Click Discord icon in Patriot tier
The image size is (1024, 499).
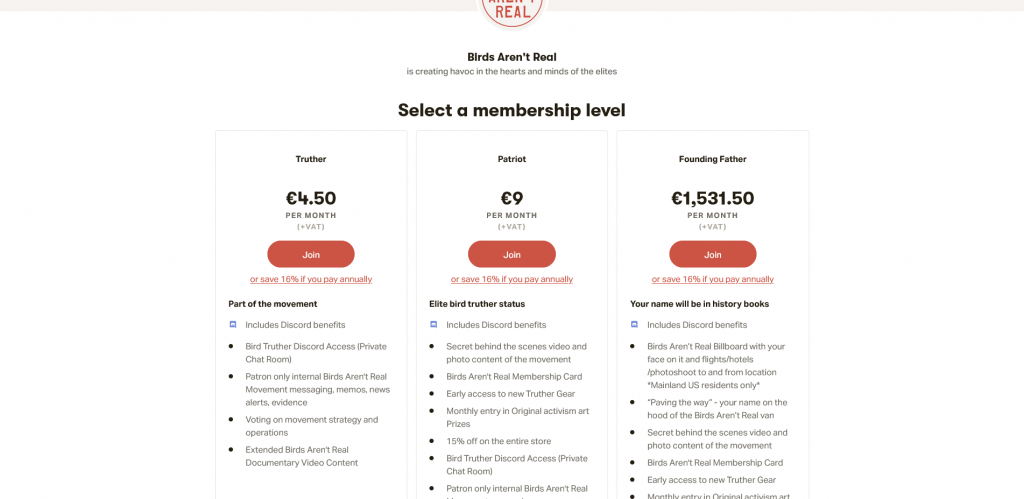pos(434,325)
